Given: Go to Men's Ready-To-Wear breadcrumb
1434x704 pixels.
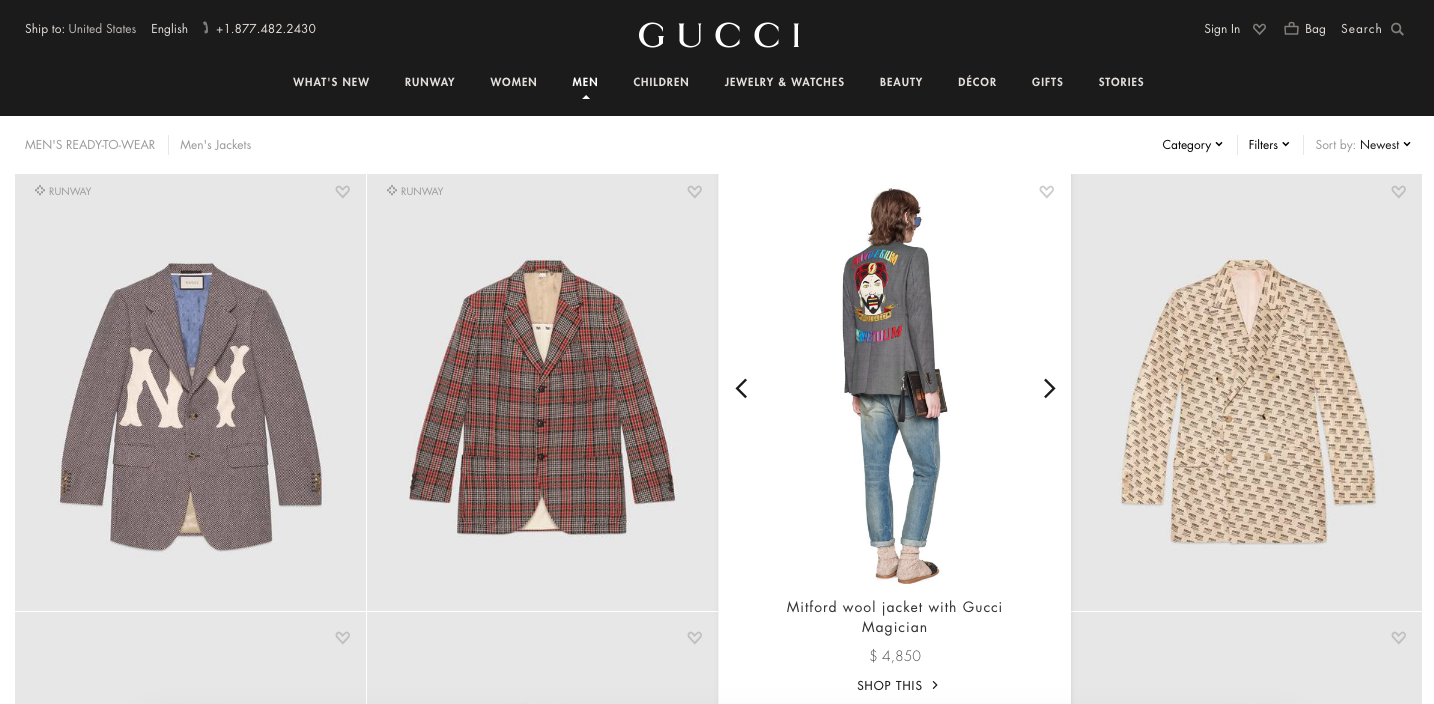Looking at the screenshot, I should tap(90, 145).
